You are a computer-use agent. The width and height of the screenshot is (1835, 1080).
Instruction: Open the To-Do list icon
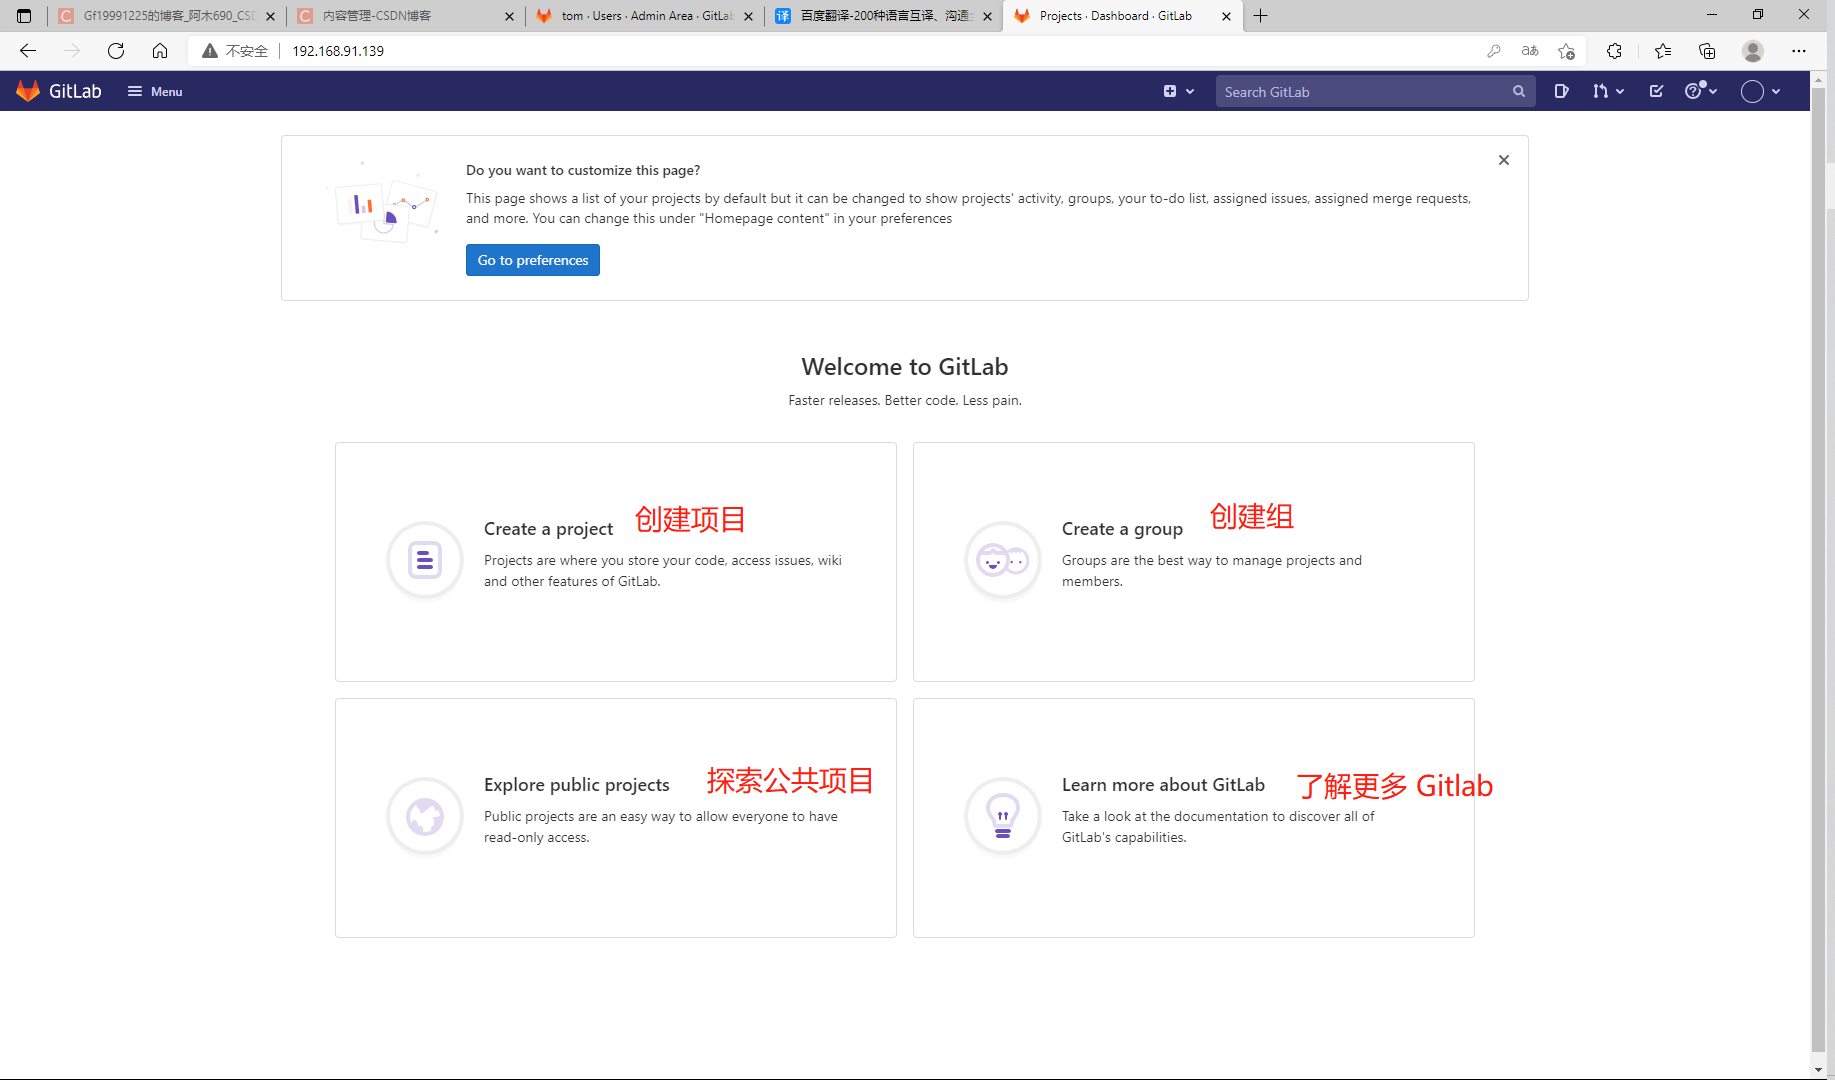(x=1656, y=91)
